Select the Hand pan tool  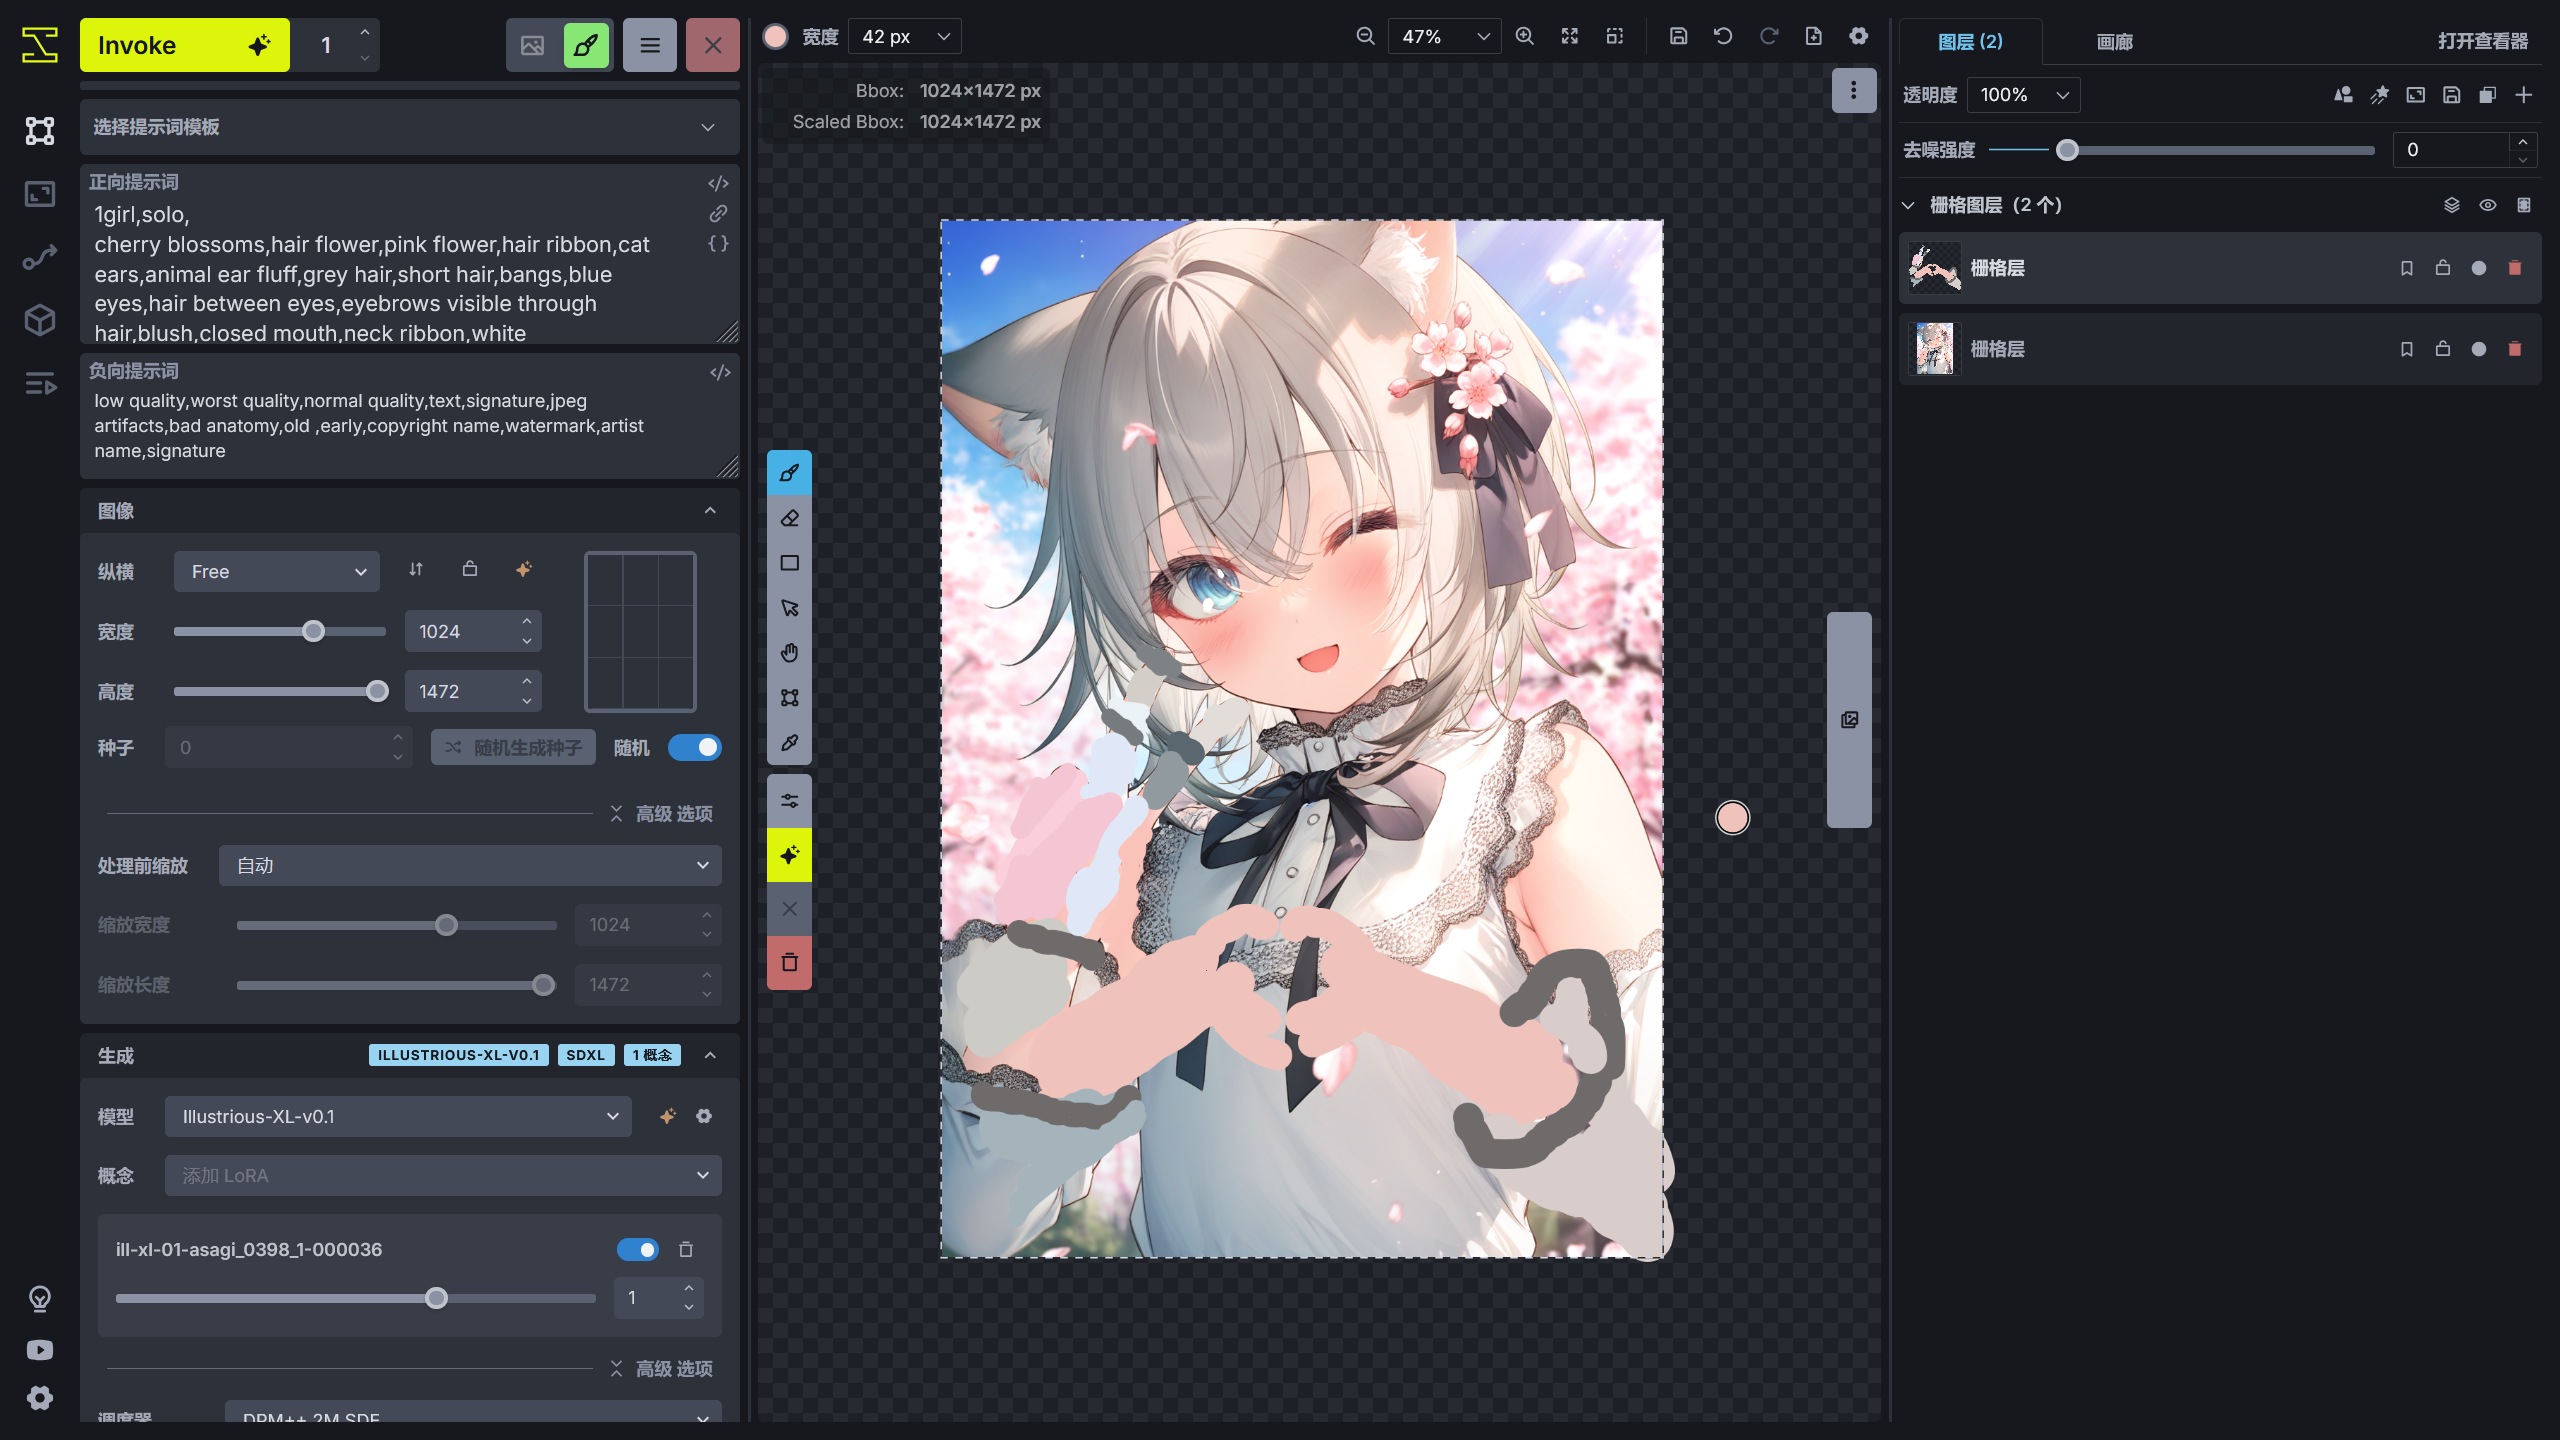point(789,652)
